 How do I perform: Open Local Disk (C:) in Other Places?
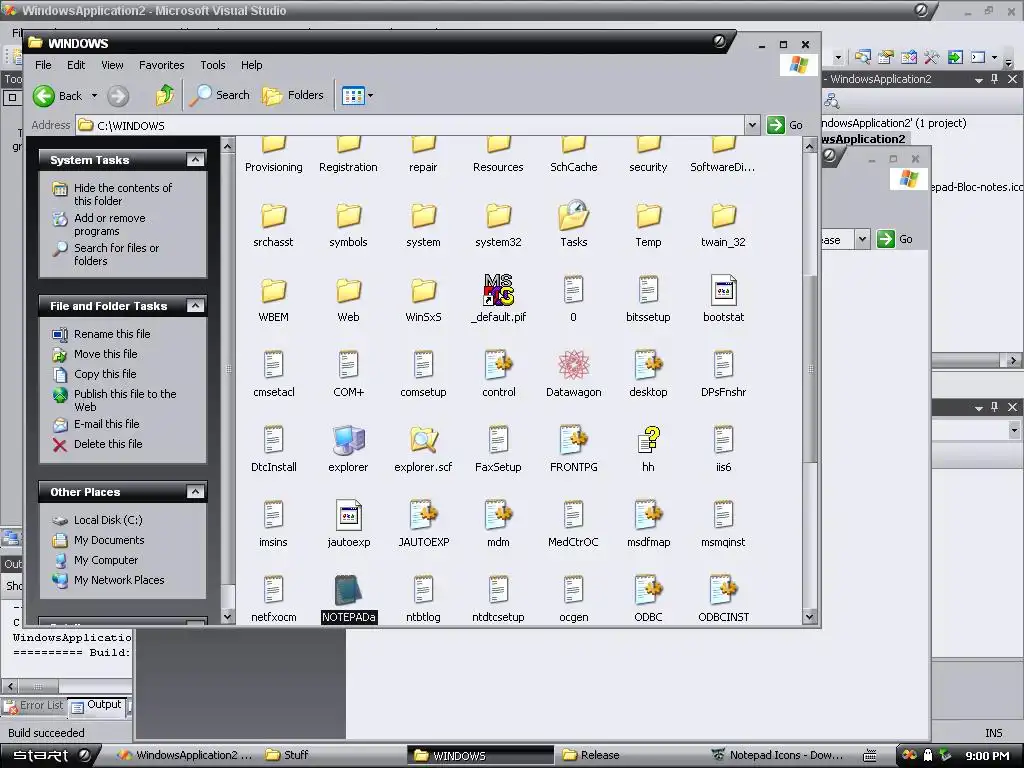point(108,520)
